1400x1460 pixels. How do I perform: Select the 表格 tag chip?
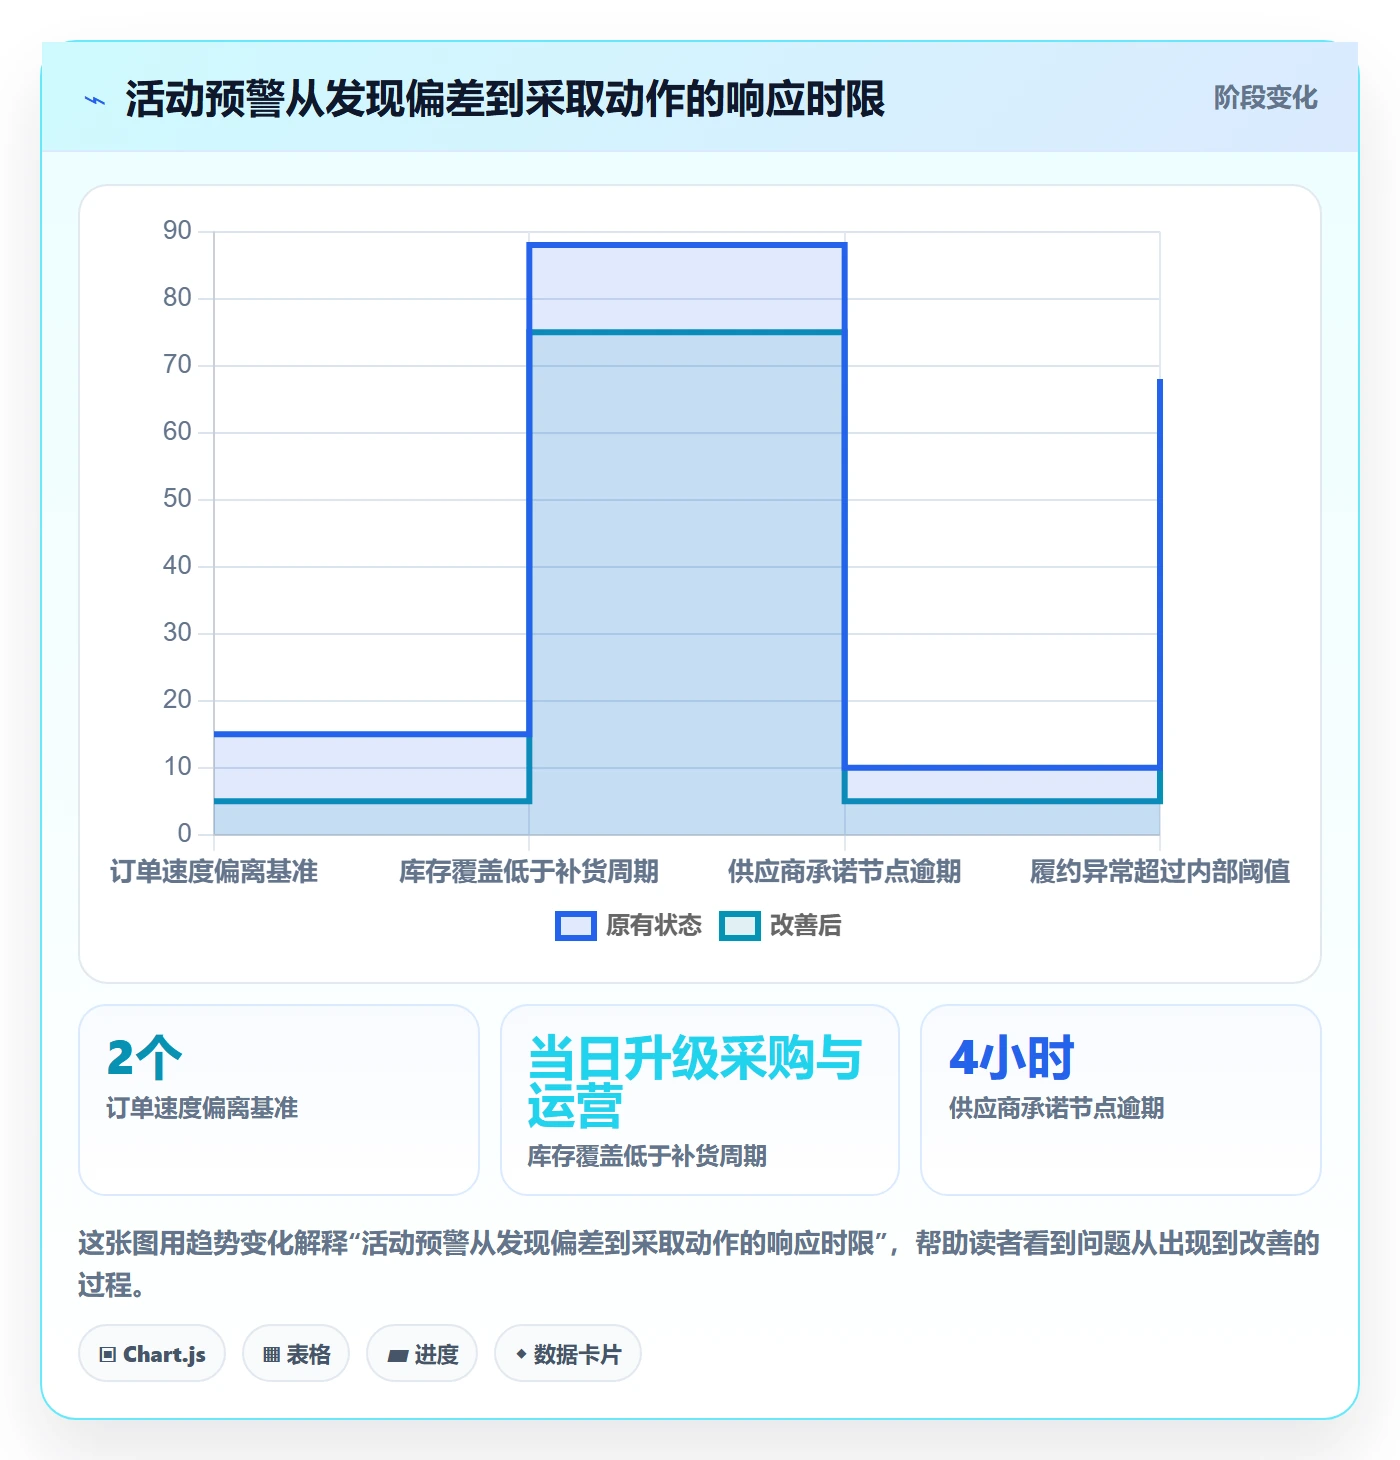tap(296, 1354)
